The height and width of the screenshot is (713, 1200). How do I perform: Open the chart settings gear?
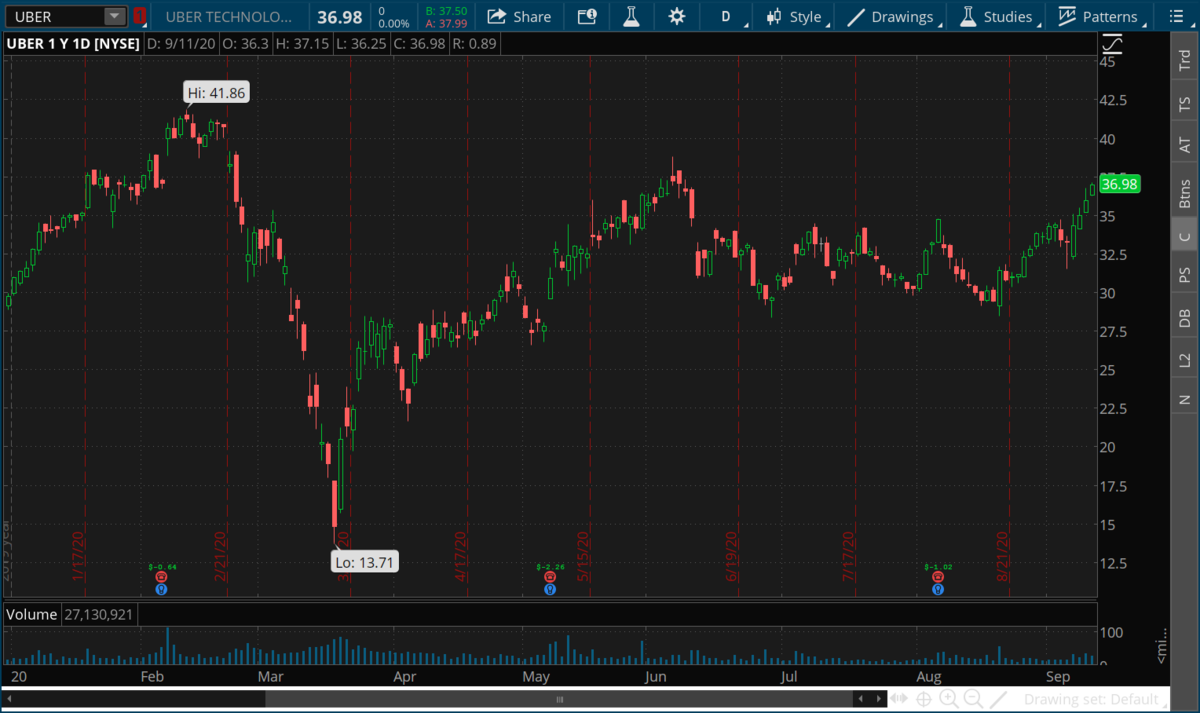(x=677, y=17)
